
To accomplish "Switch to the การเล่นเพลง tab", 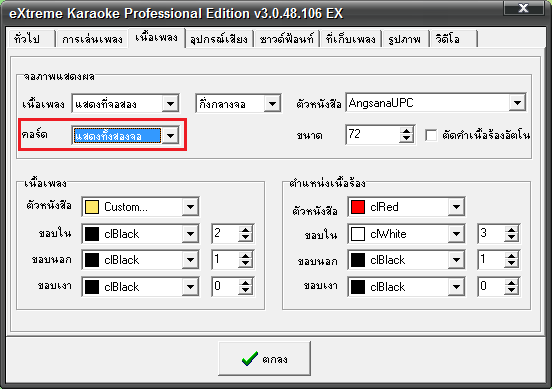I will click(x=92, y=38).
